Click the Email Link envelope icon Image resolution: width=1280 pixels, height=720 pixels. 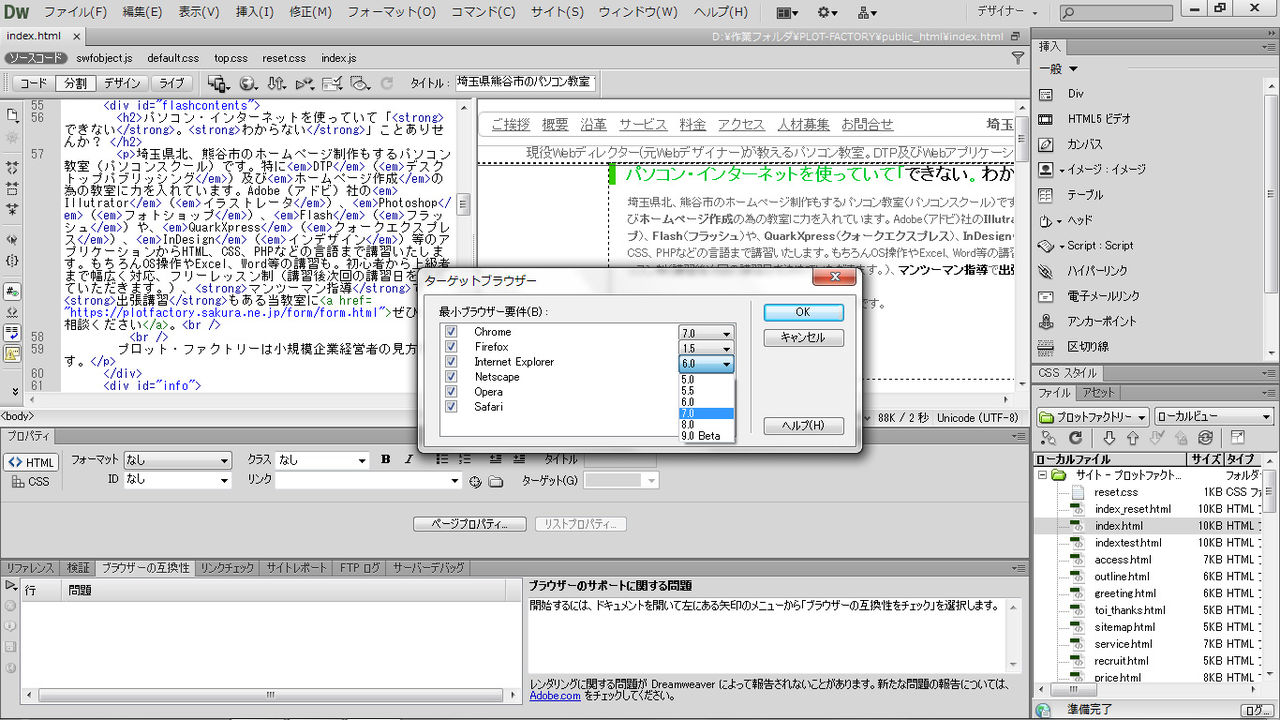(x=1046, y=296)
